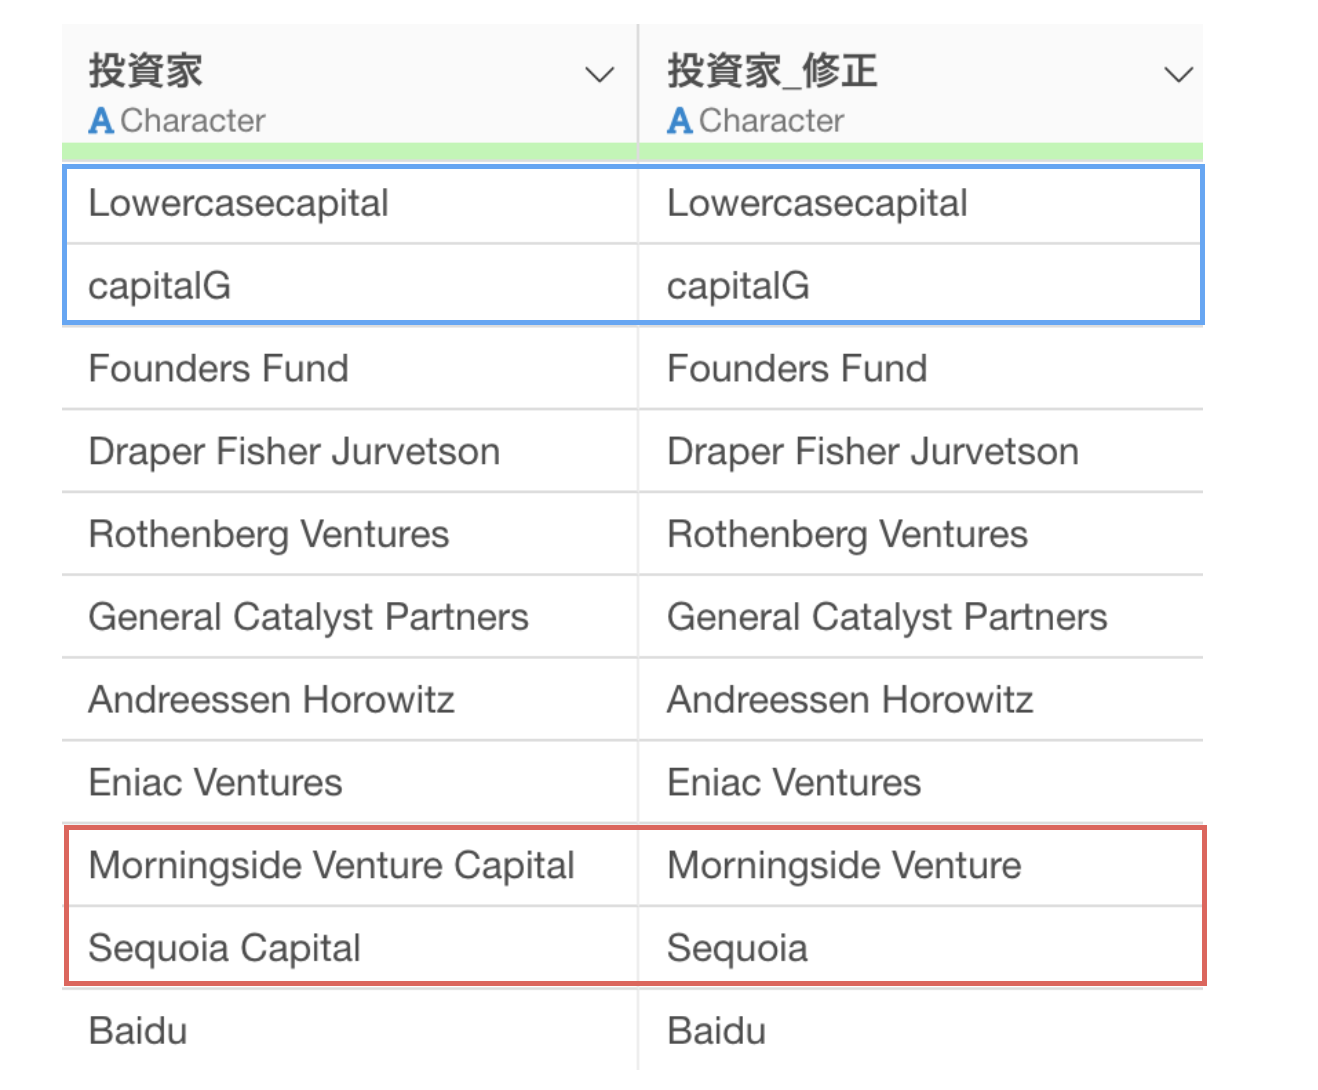Open the 投資家_修正 column dropdown menu

pos(1179,75)
